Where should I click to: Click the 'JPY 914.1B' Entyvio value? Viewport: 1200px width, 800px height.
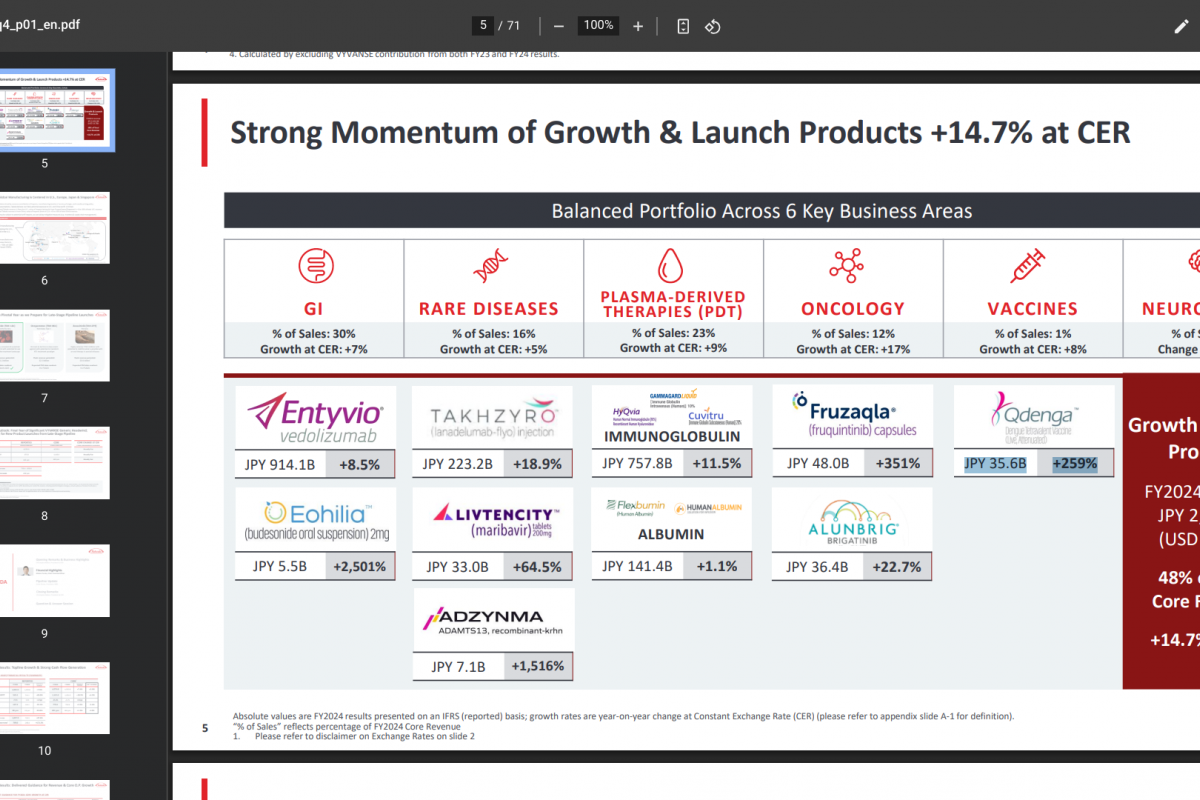click(x=282, y=464)
